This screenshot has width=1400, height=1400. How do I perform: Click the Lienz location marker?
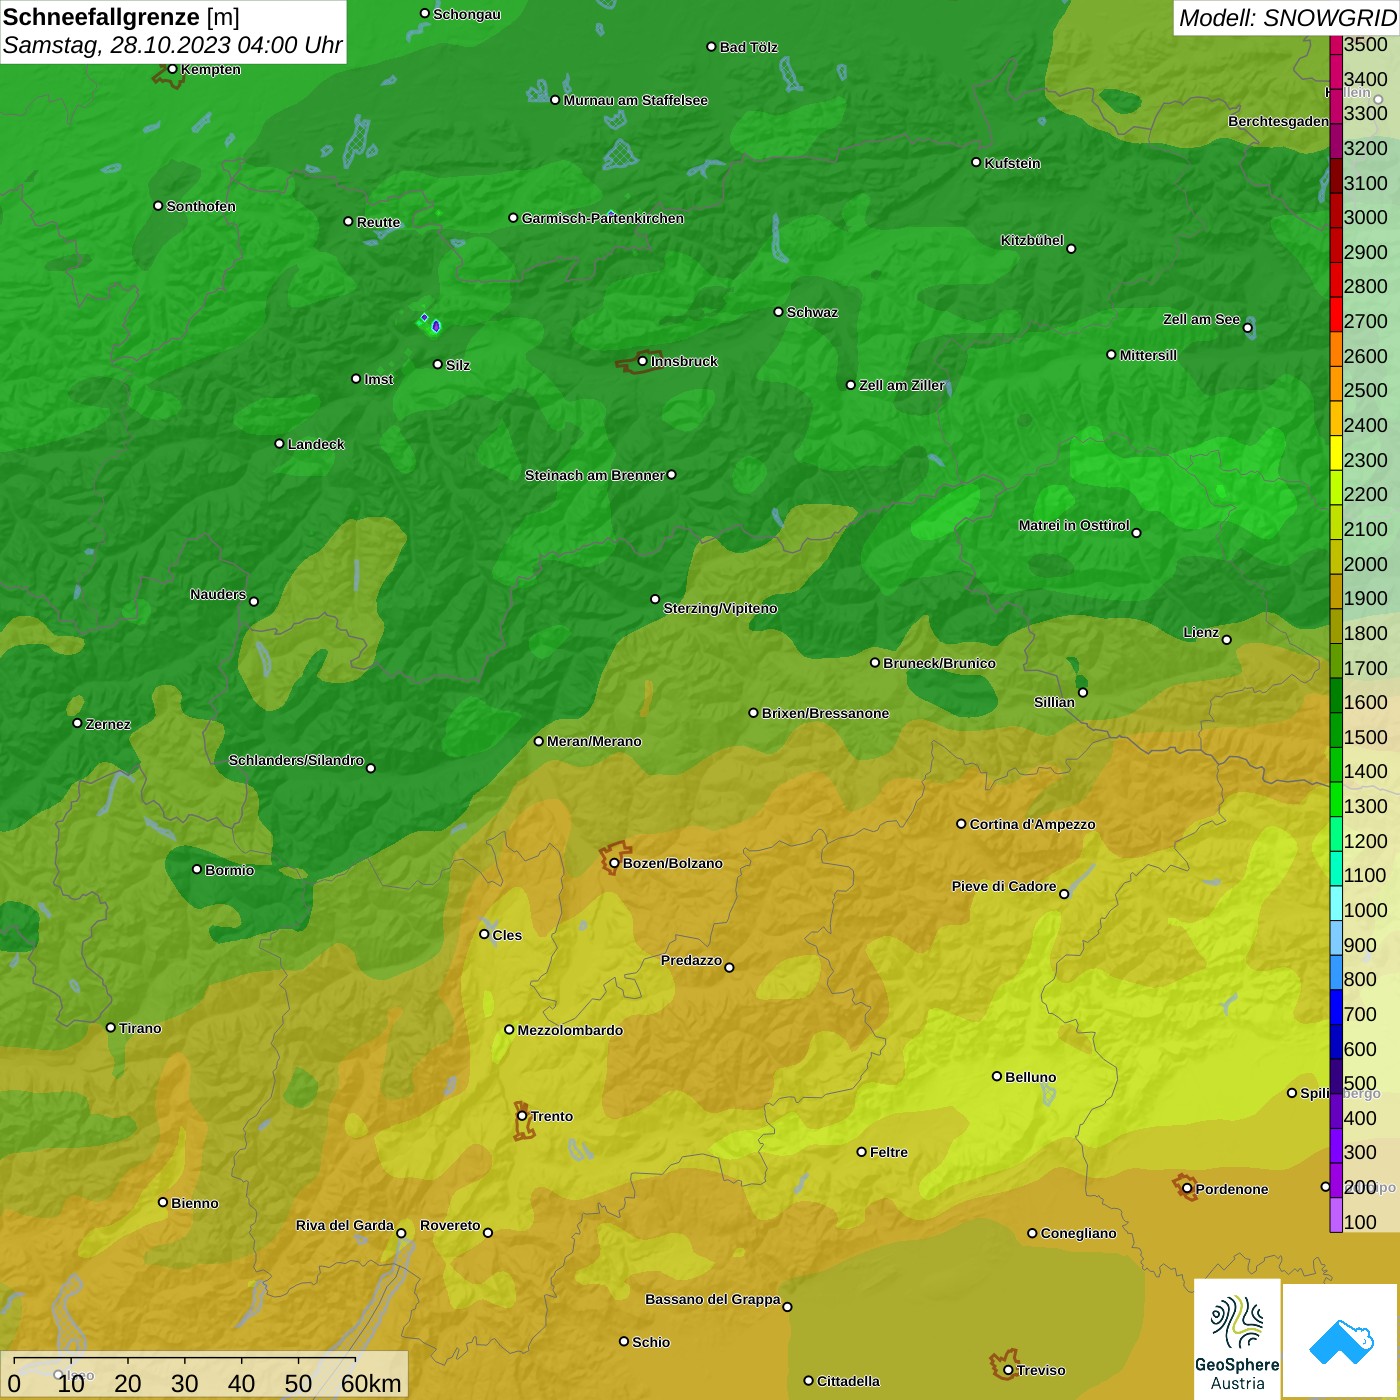(1227, 640)
